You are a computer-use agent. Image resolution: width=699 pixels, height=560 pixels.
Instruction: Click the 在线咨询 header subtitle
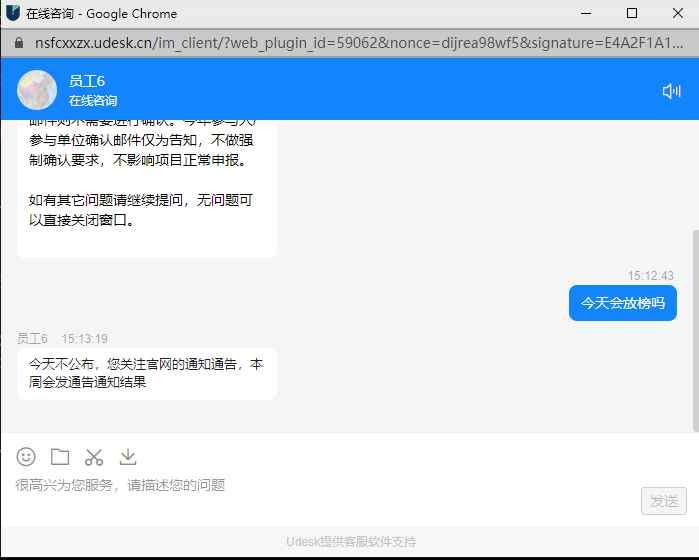[x=92, y=101]
